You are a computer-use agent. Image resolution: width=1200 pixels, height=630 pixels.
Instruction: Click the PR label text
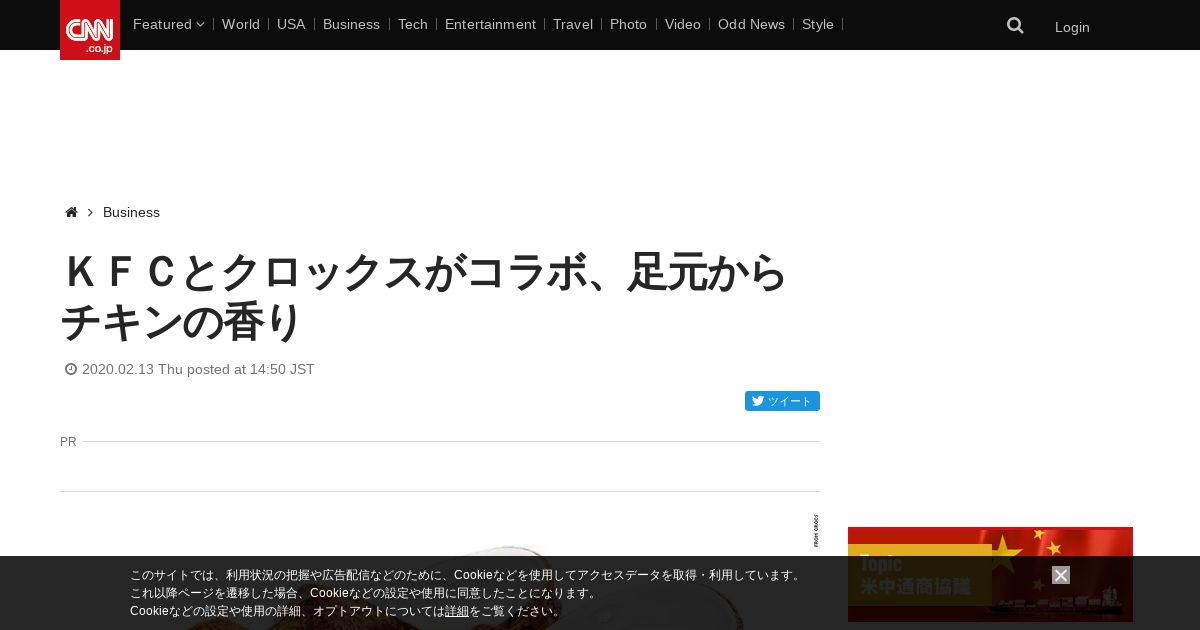coord(68,441)
